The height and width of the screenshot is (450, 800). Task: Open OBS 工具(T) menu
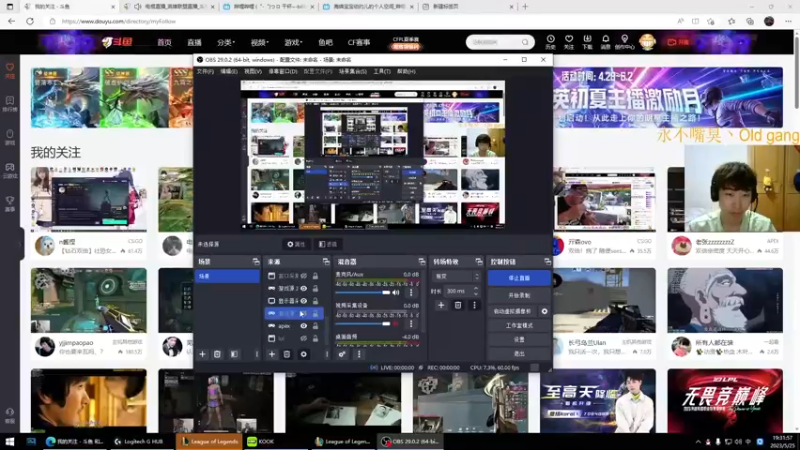382,71
